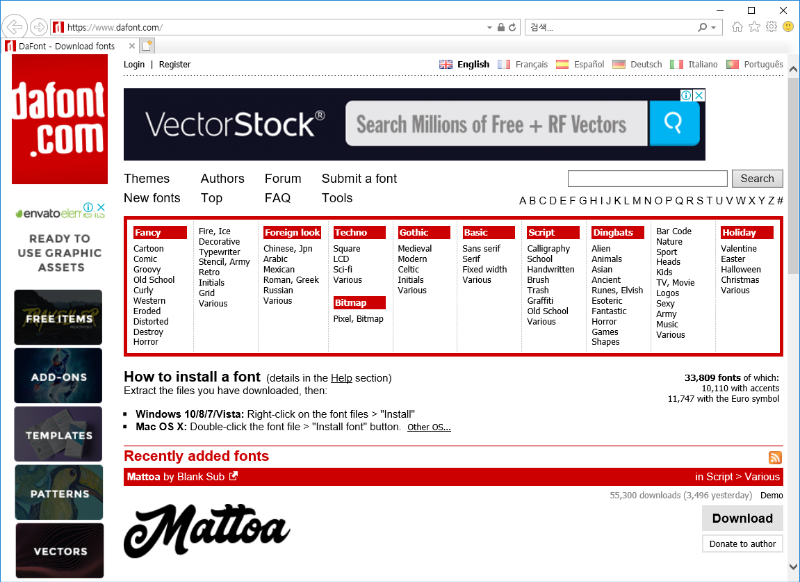
Task: Open the Calligraphy font category
Action: [548, 248]
